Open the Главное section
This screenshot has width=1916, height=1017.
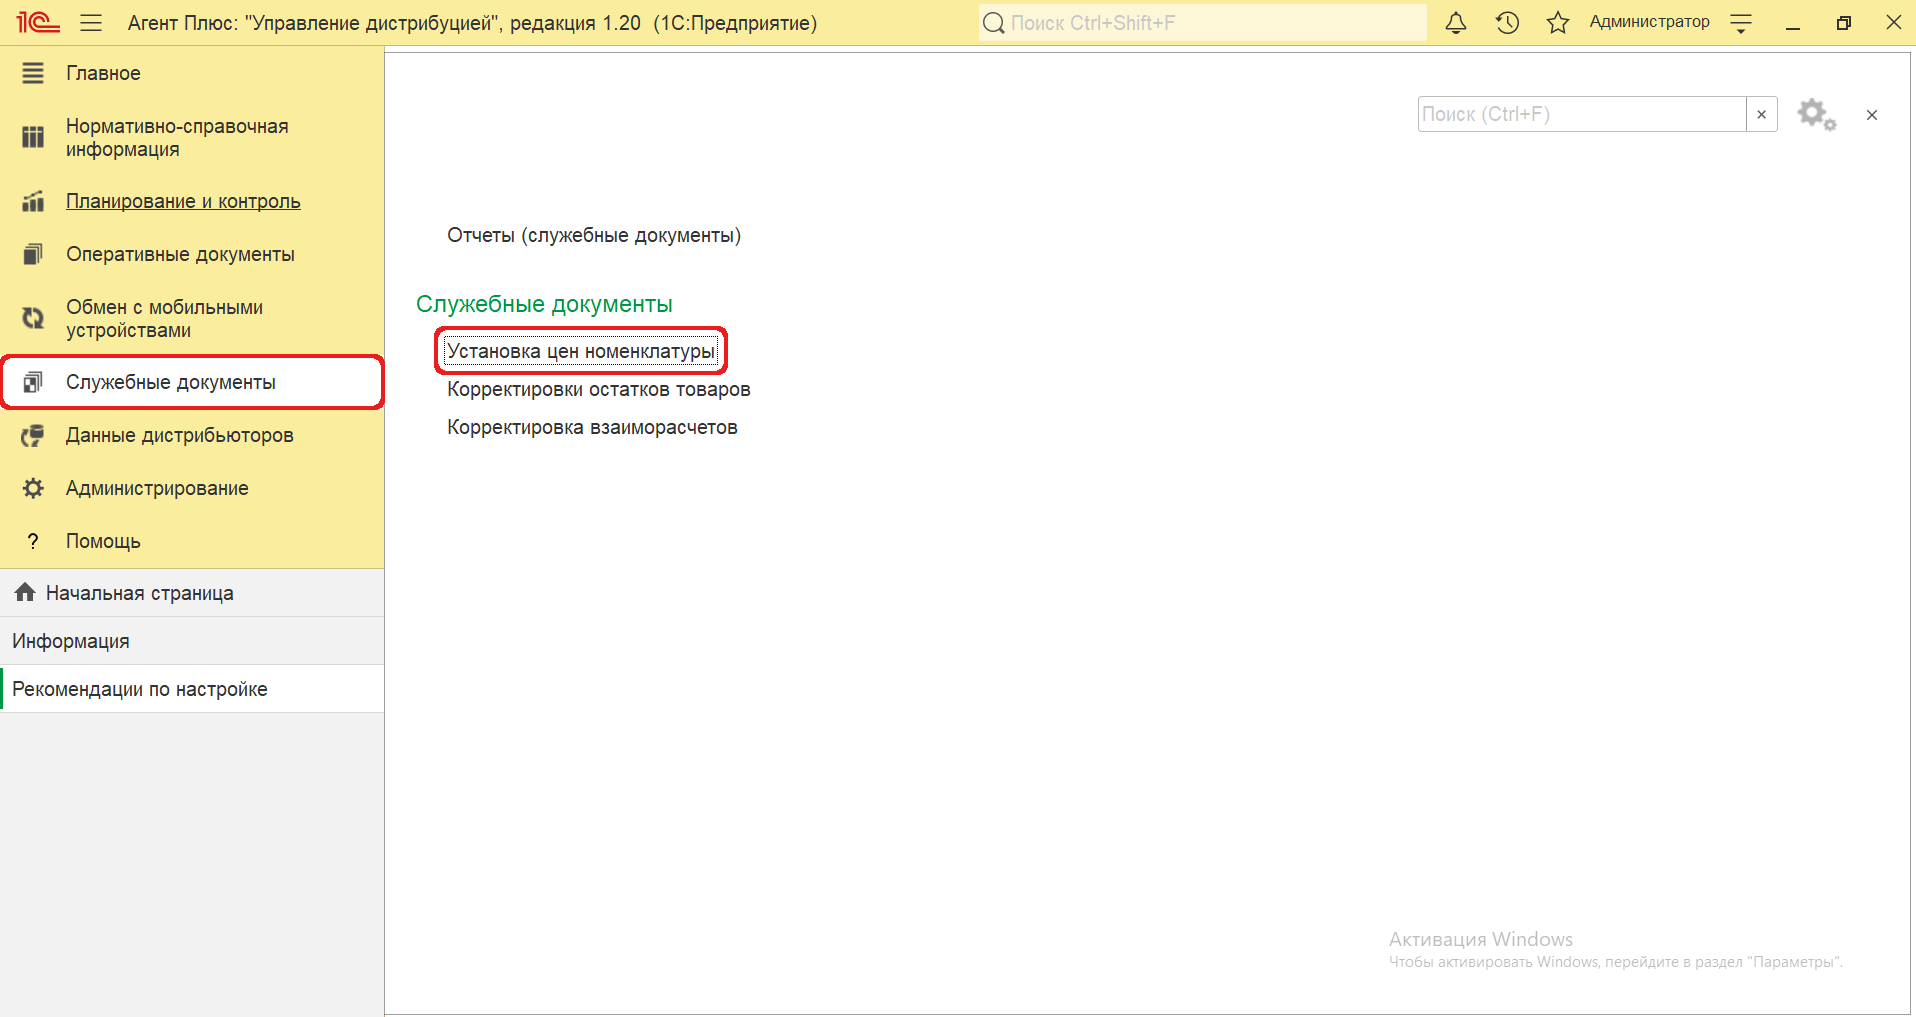[x=103, y=73]
